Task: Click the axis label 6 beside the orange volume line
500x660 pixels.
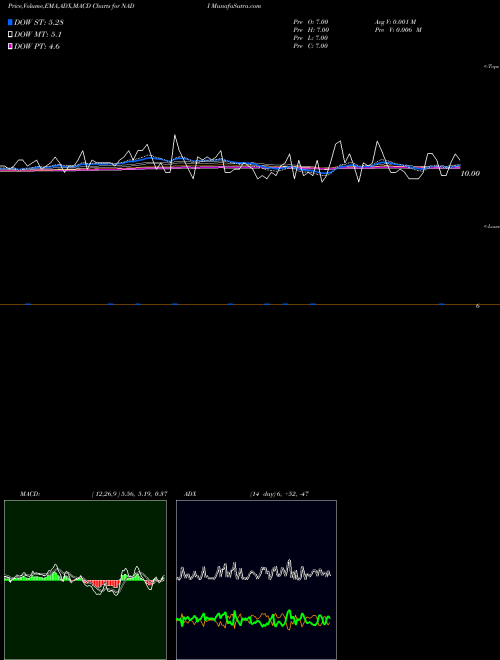Action: (478, 306)
